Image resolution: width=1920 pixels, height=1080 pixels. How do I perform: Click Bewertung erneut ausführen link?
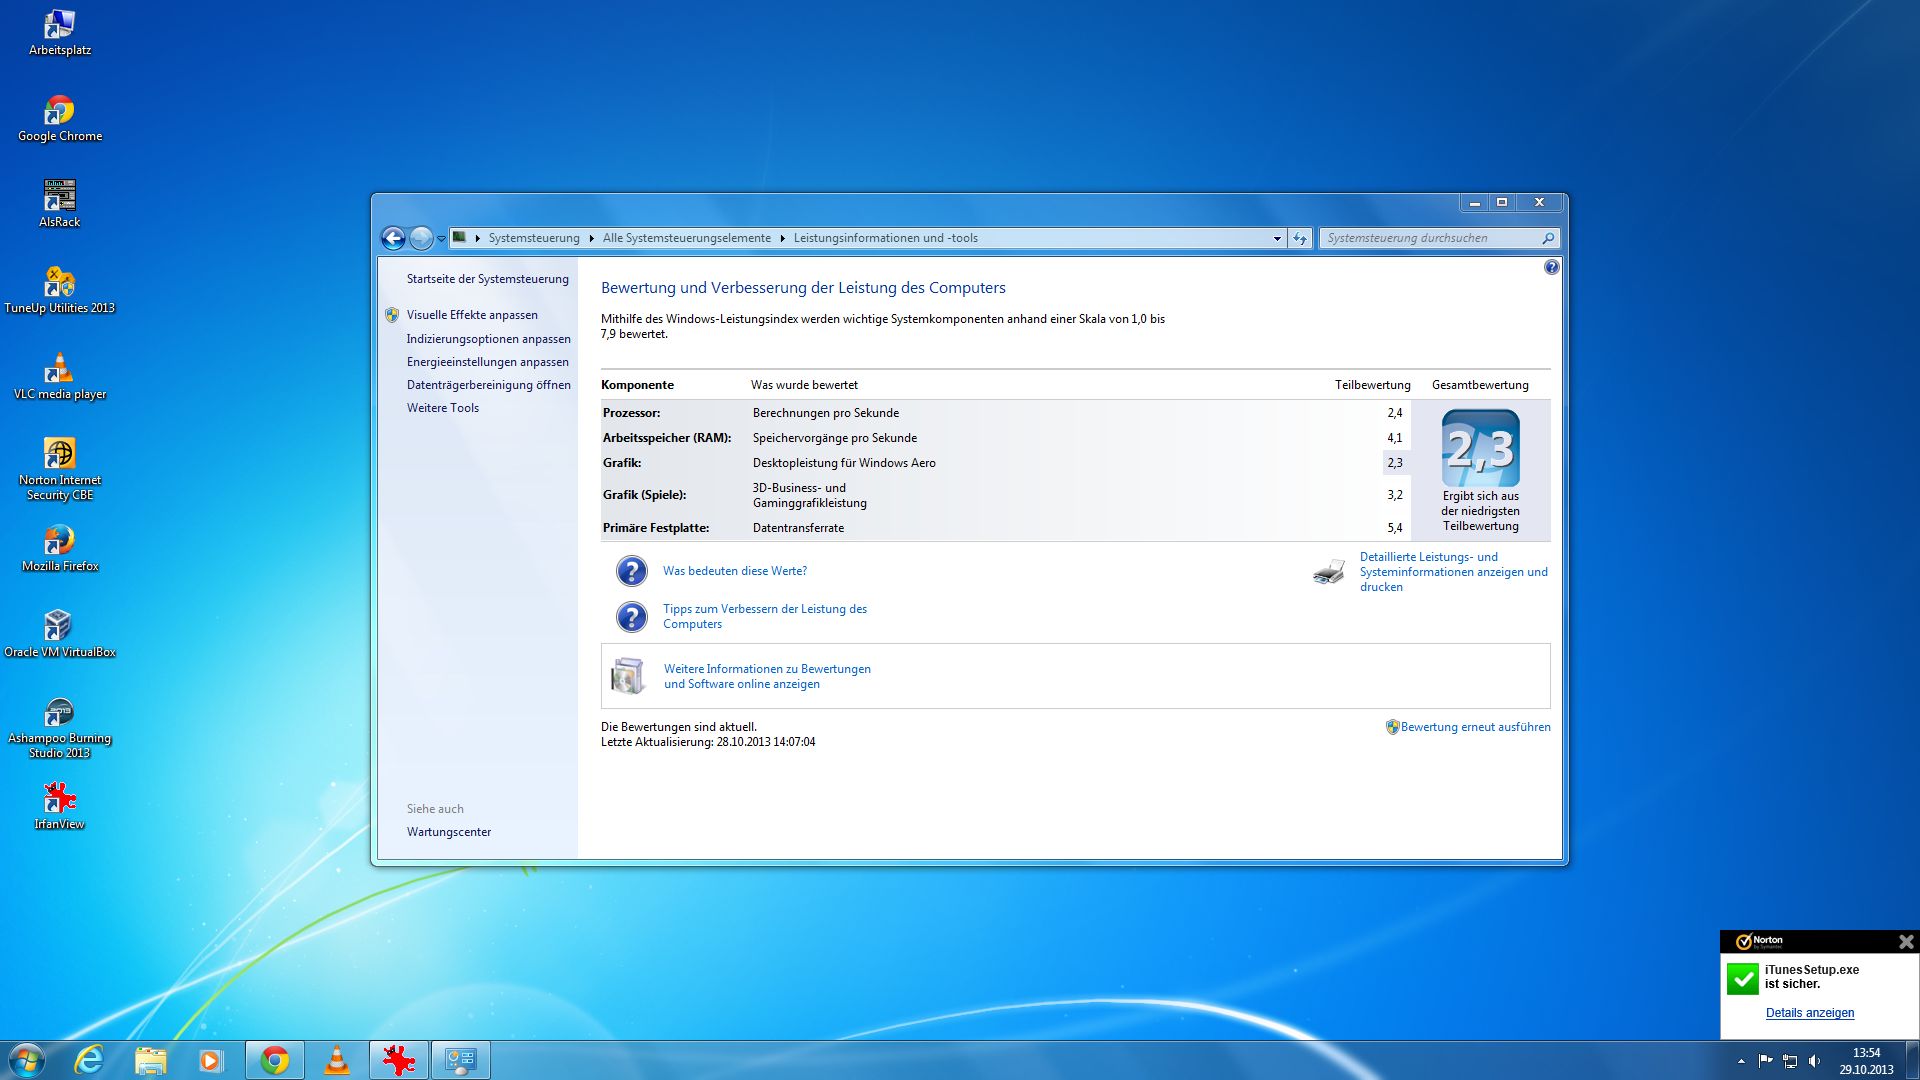[x=1474, y=727]
